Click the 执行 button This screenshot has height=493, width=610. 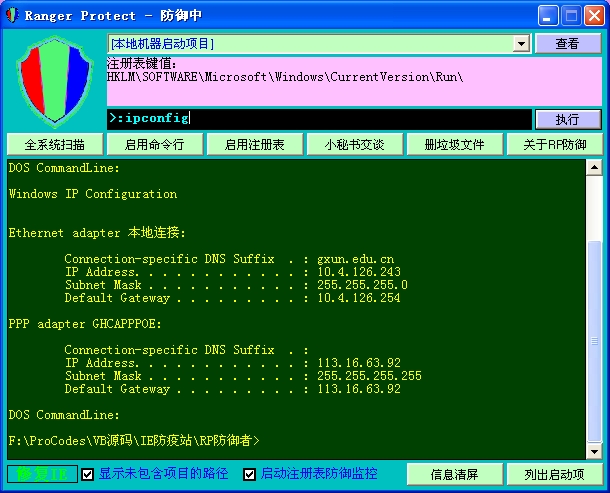568,119
